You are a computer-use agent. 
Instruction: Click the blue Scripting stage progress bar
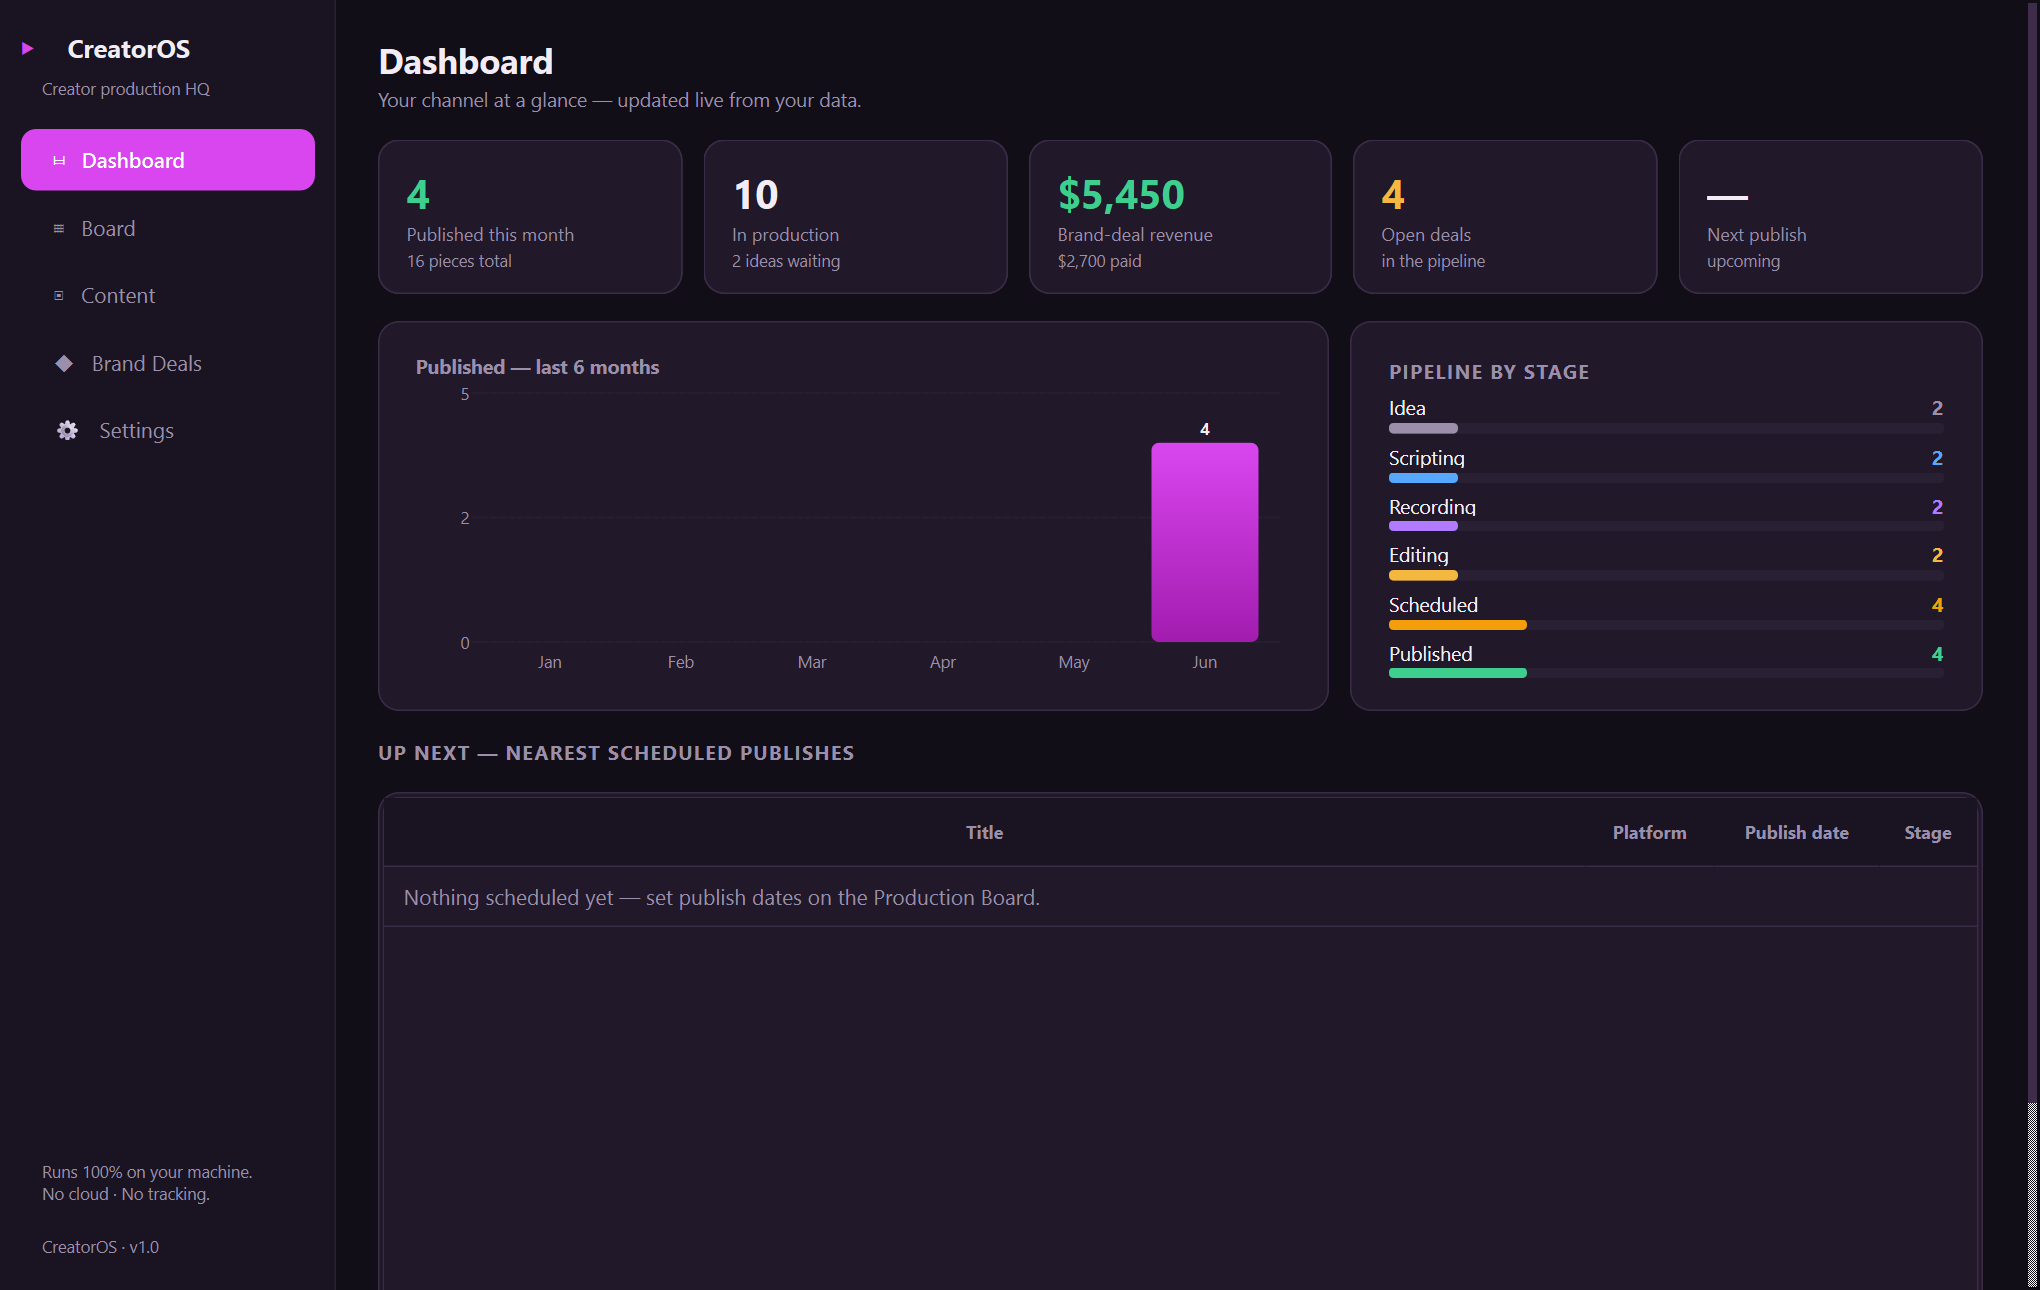(x=1666, y=478)
